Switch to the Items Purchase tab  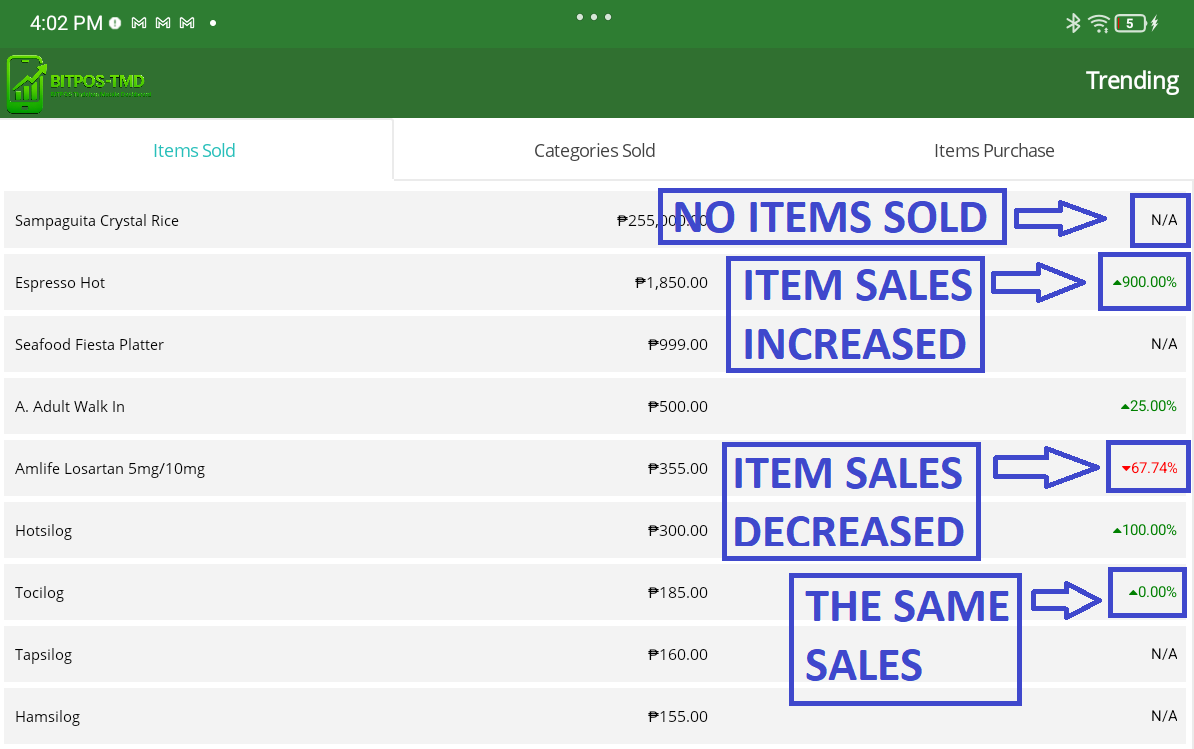tap(993, 151)
